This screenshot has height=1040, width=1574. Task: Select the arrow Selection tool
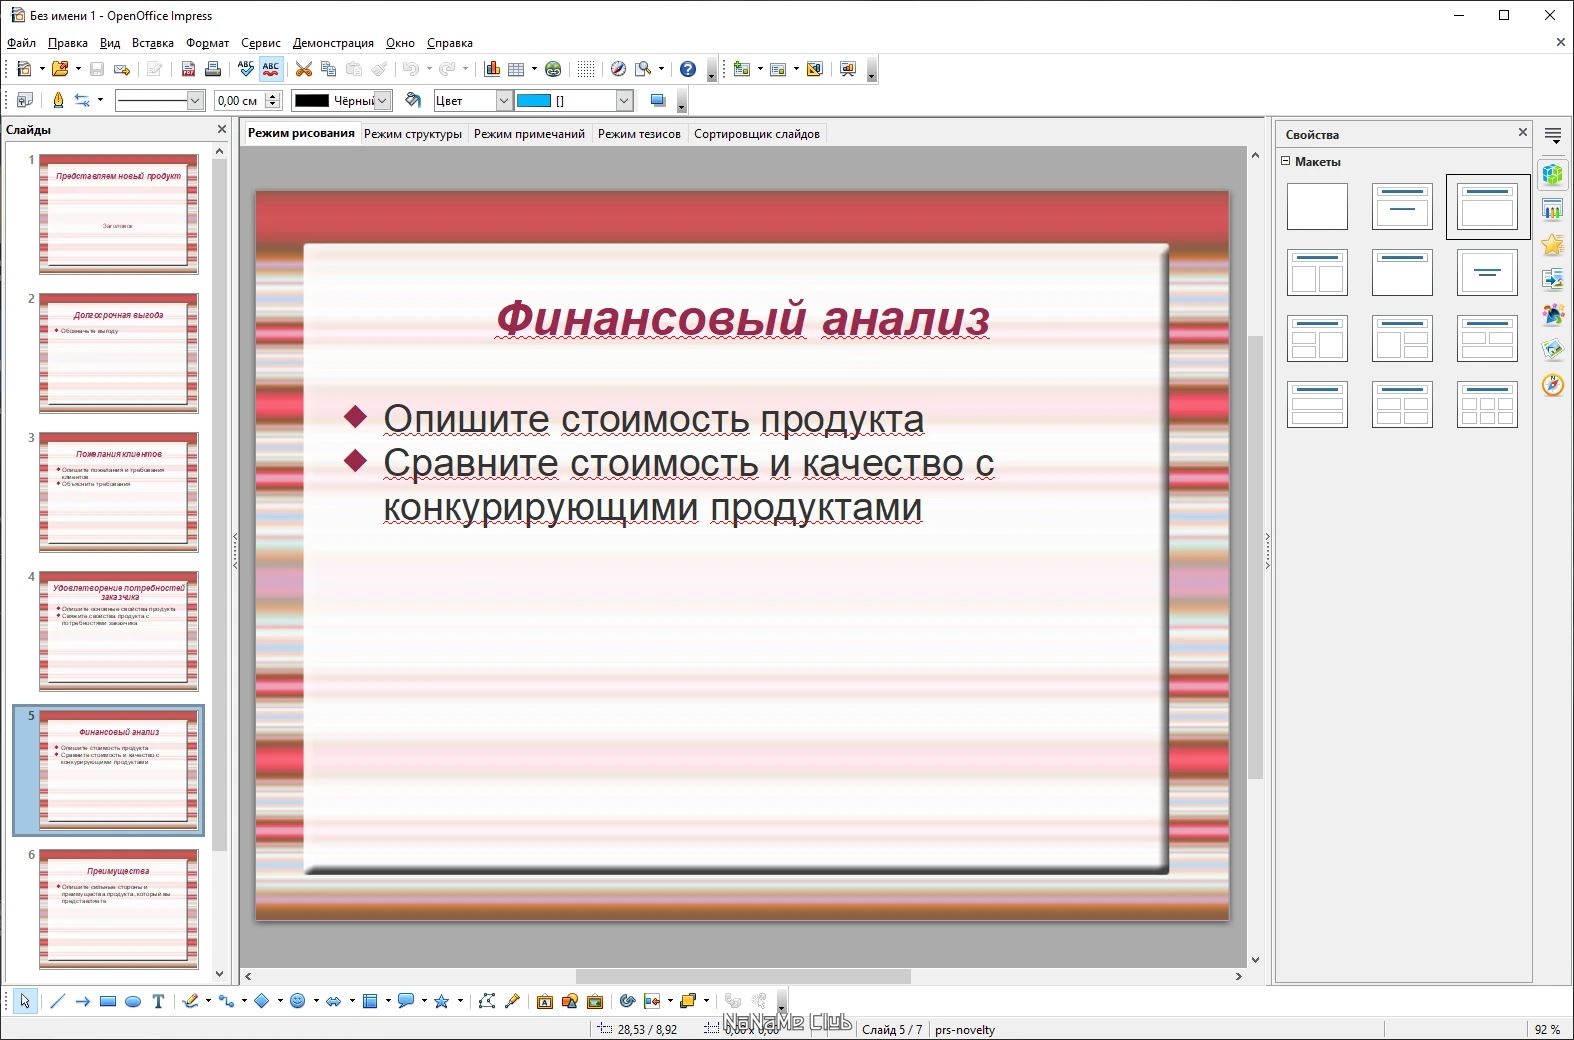click(x=25, y=1001)
